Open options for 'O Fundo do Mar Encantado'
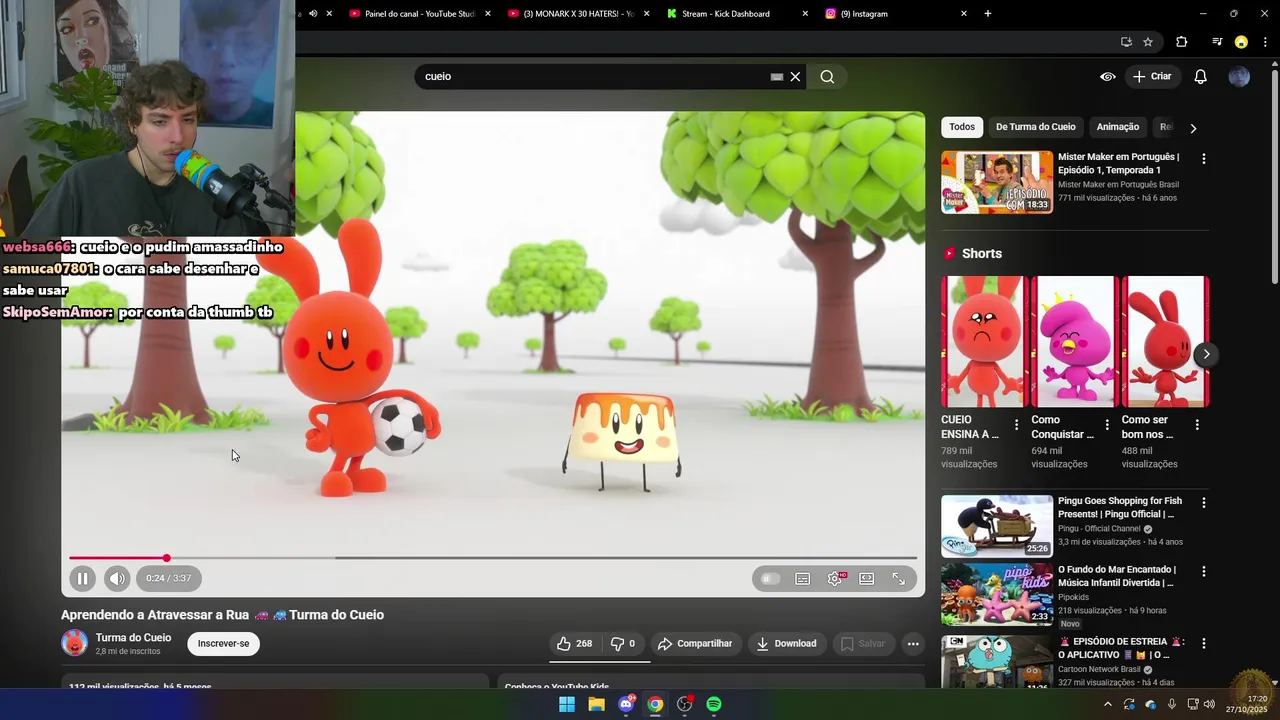This screenshot has height=720, width=1280. 1204,572
